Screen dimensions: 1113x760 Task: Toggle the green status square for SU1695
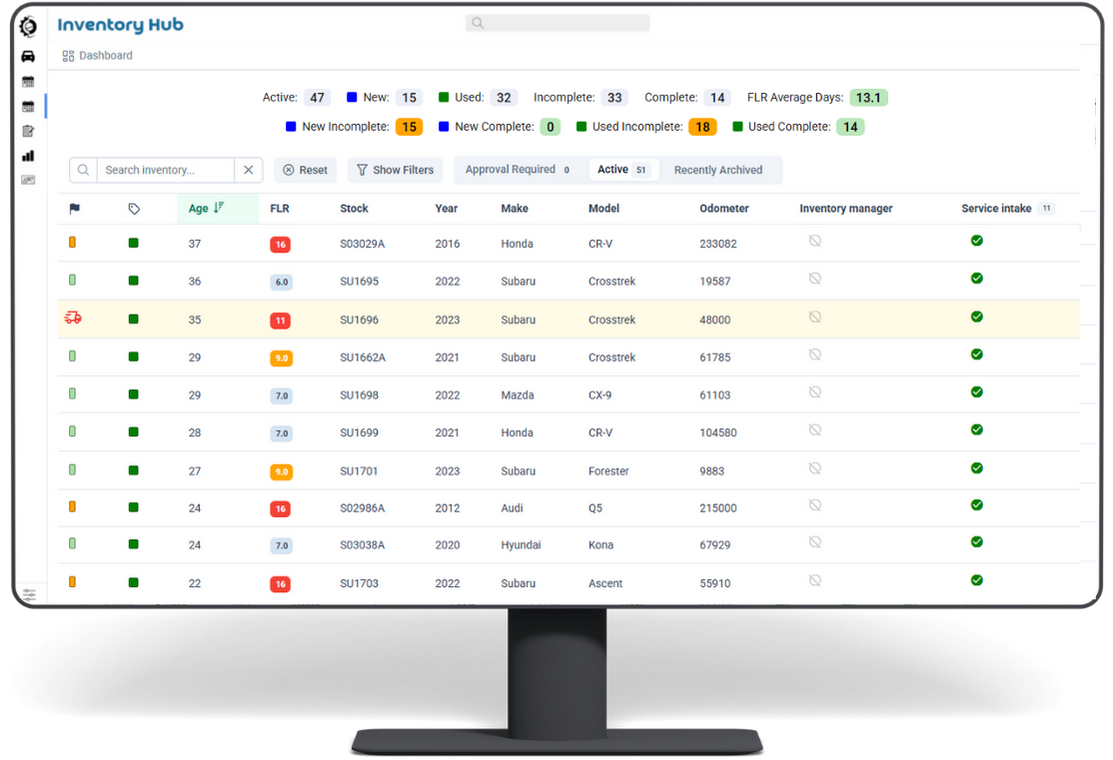(133, 278)
